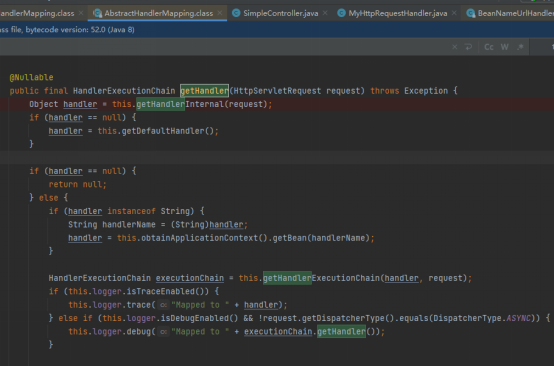
Task: Click the AbstractHandlerMapping.class file icon
Action: [x=97, y=13]
